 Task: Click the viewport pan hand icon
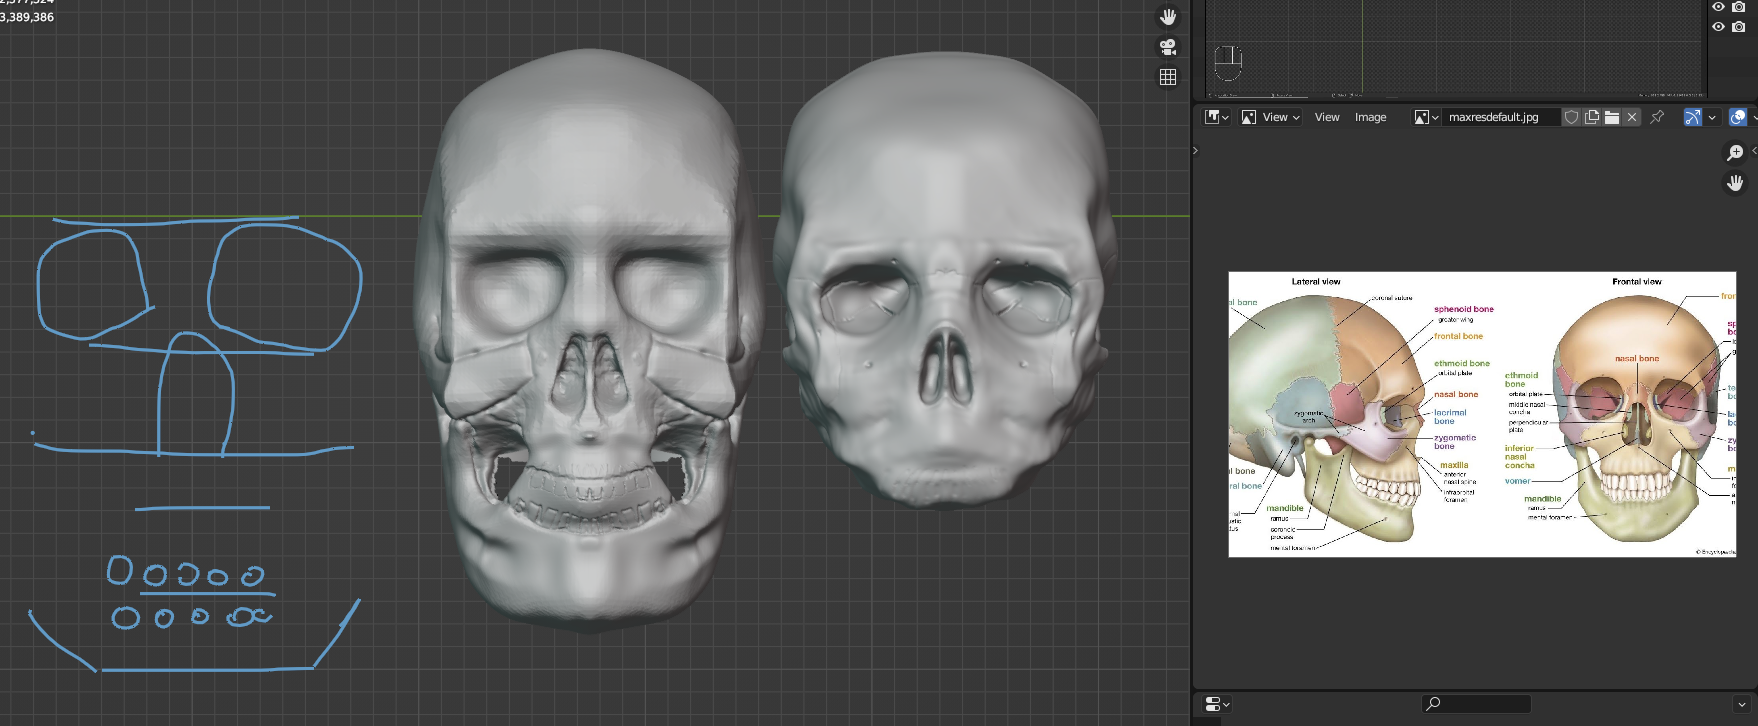(x=1167, y=17)
